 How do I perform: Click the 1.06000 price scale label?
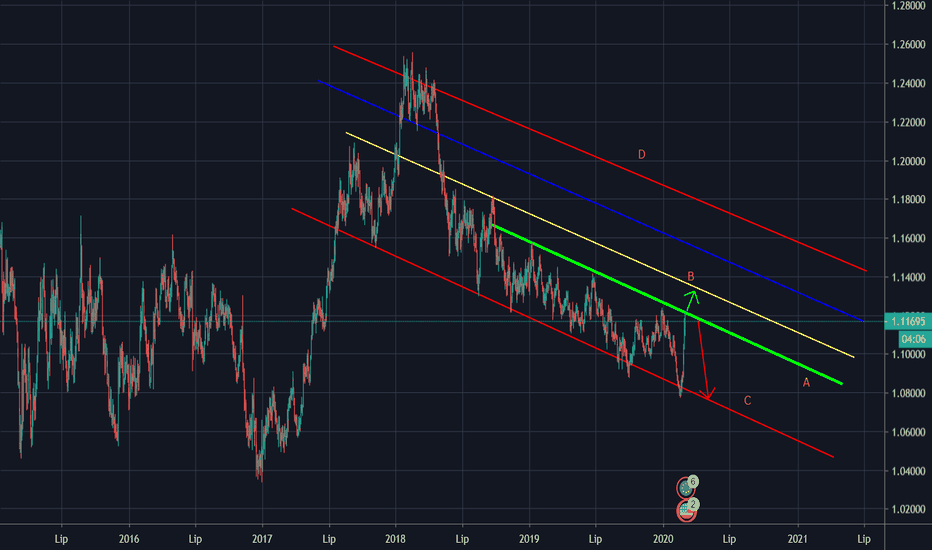pyautogui.click(x=908, y=432)
